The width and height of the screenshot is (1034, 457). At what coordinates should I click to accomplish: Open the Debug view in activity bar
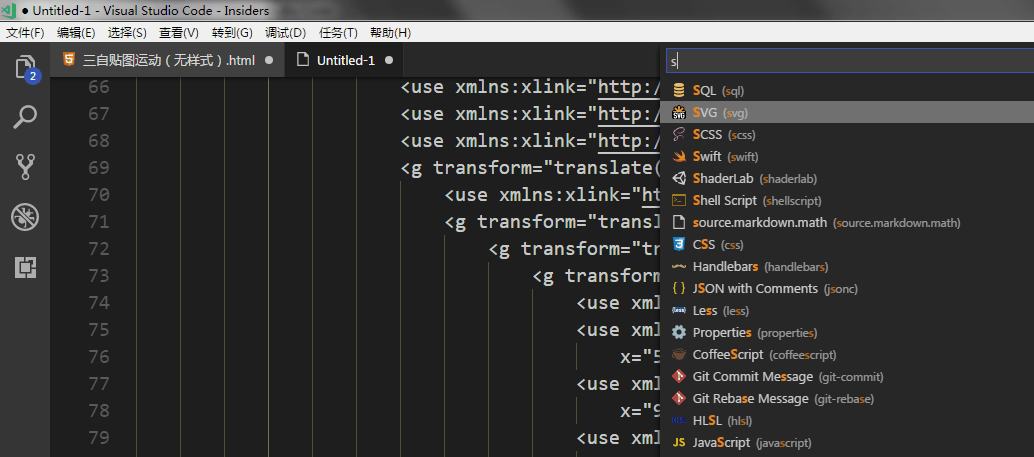25,217
